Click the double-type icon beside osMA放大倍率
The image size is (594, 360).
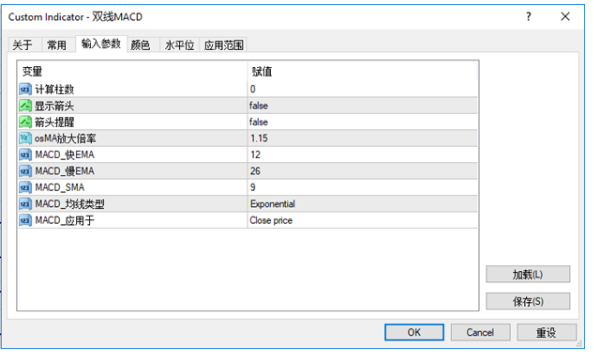[25, 138]
